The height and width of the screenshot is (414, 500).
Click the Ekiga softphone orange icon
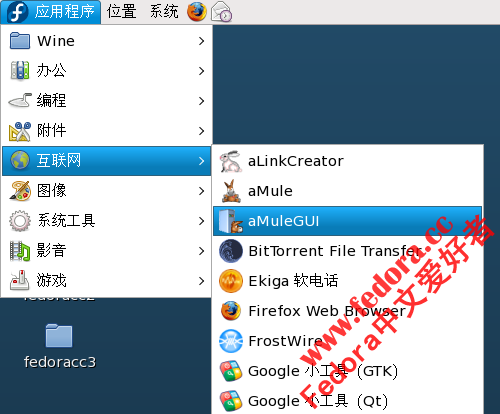[x=231, y=281]
